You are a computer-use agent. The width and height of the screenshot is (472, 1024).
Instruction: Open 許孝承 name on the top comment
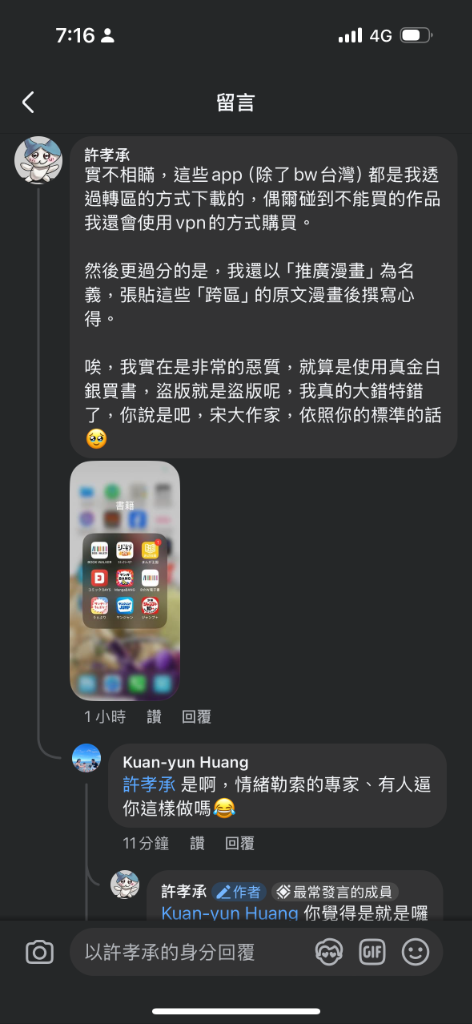(107, 154)
